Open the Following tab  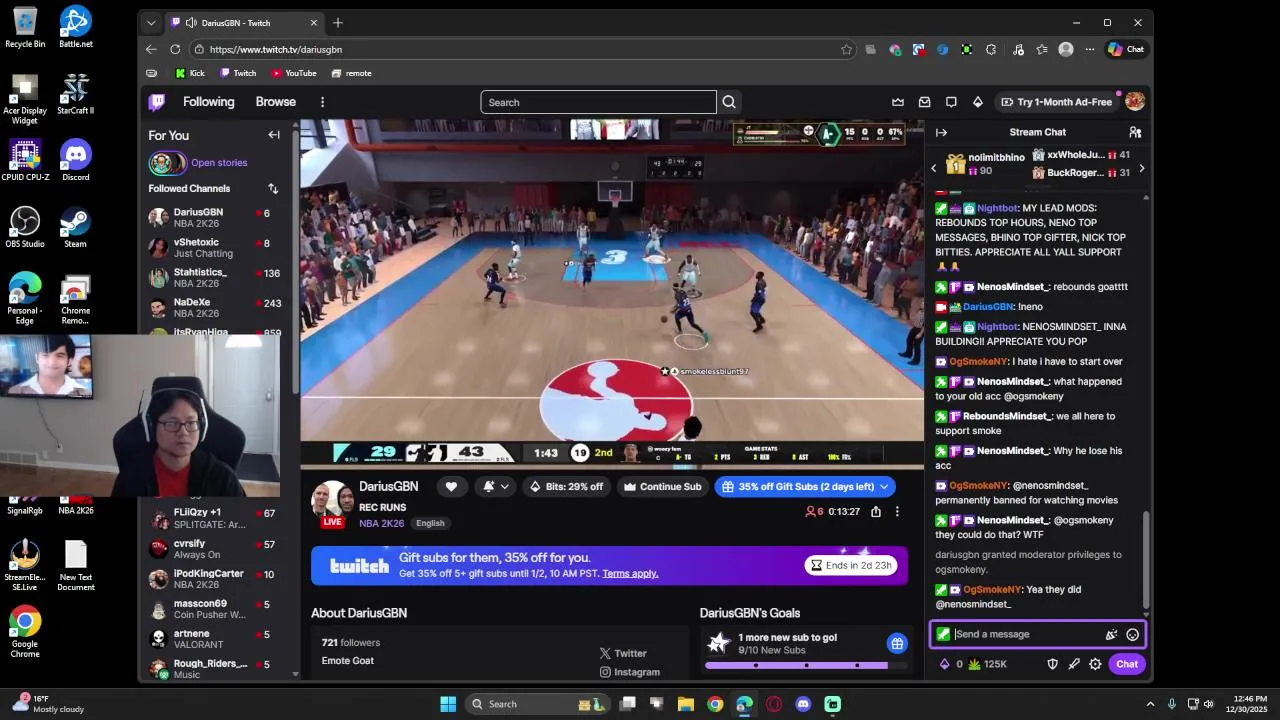[208, 102]
